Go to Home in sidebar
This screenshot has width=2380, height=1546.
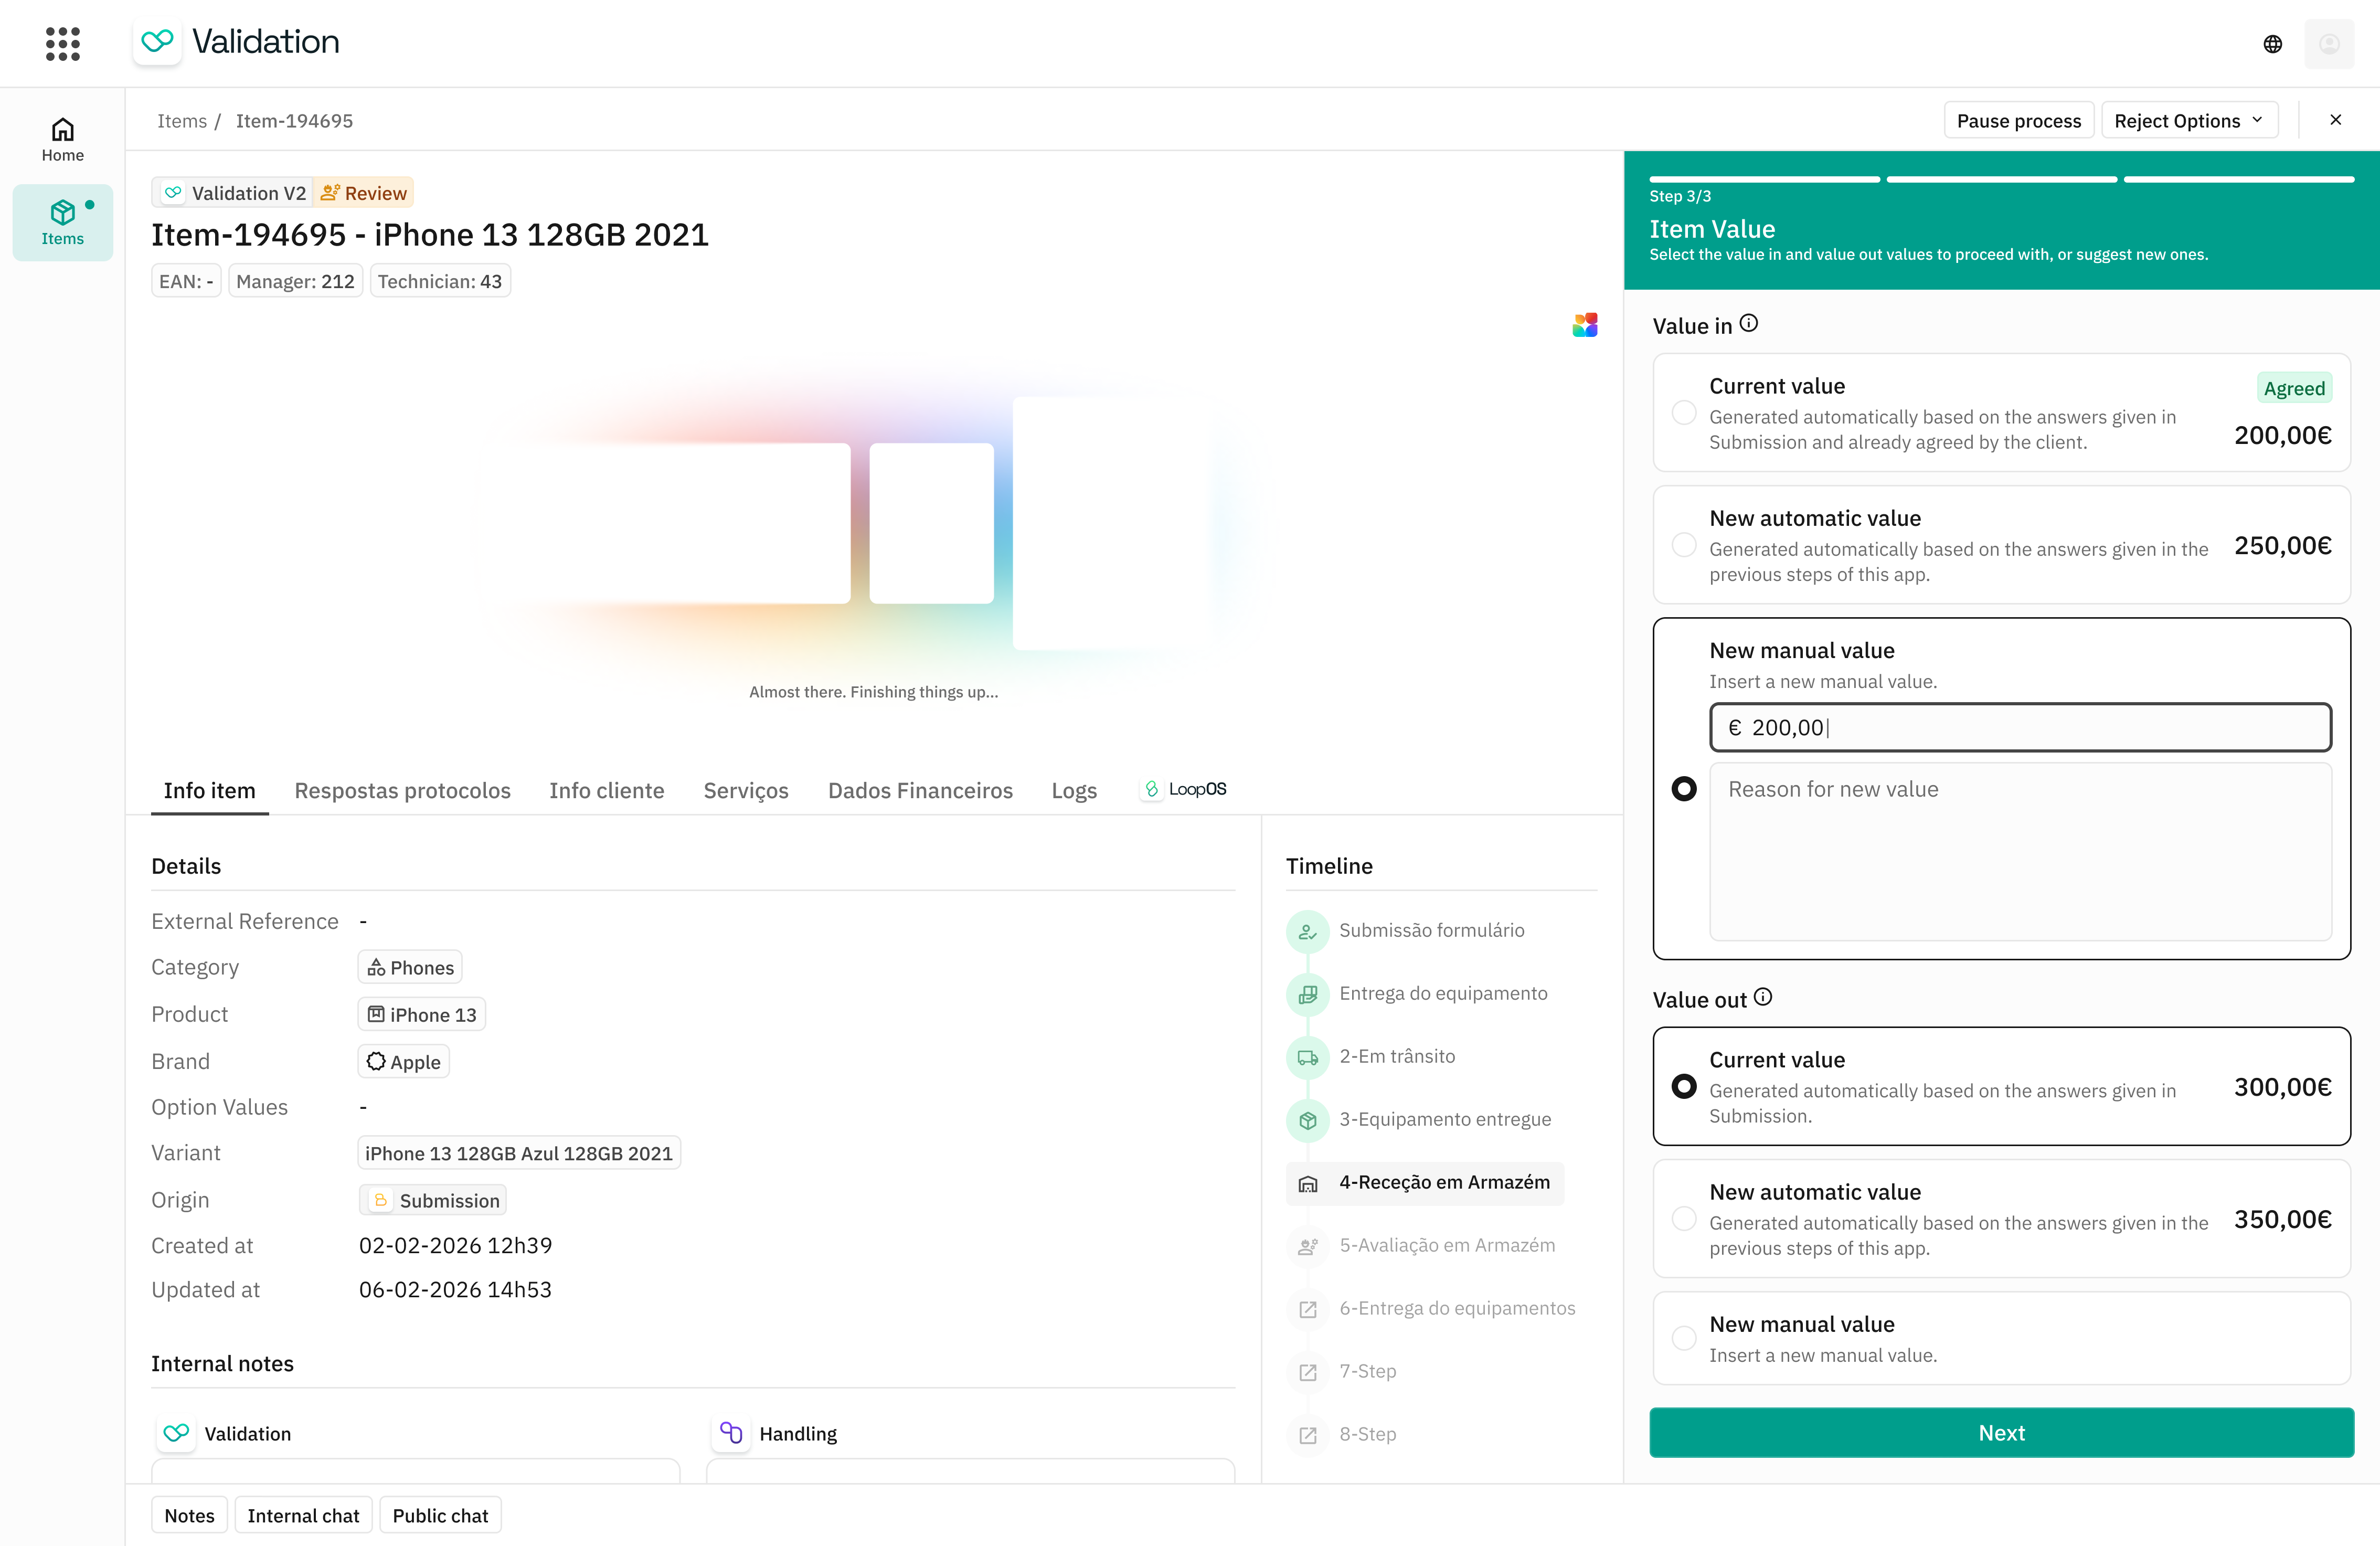(x=62, y=139)
